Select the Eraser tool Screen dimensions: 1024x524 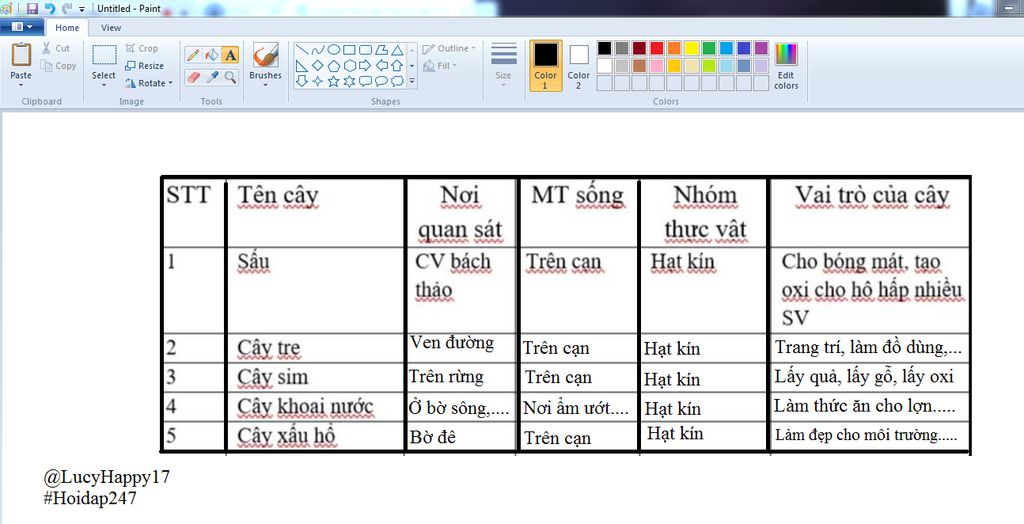pos(193,77)
